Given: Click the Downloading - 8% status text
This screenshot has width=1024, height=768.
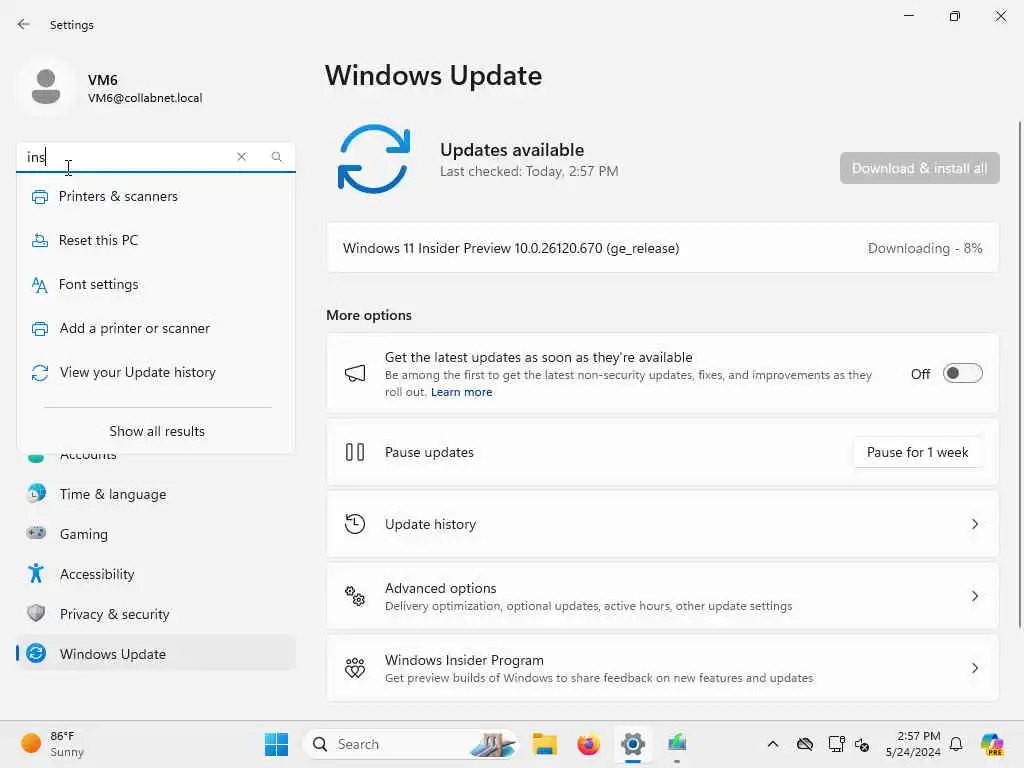Looking at the screenshot, I should coord(925,248).
